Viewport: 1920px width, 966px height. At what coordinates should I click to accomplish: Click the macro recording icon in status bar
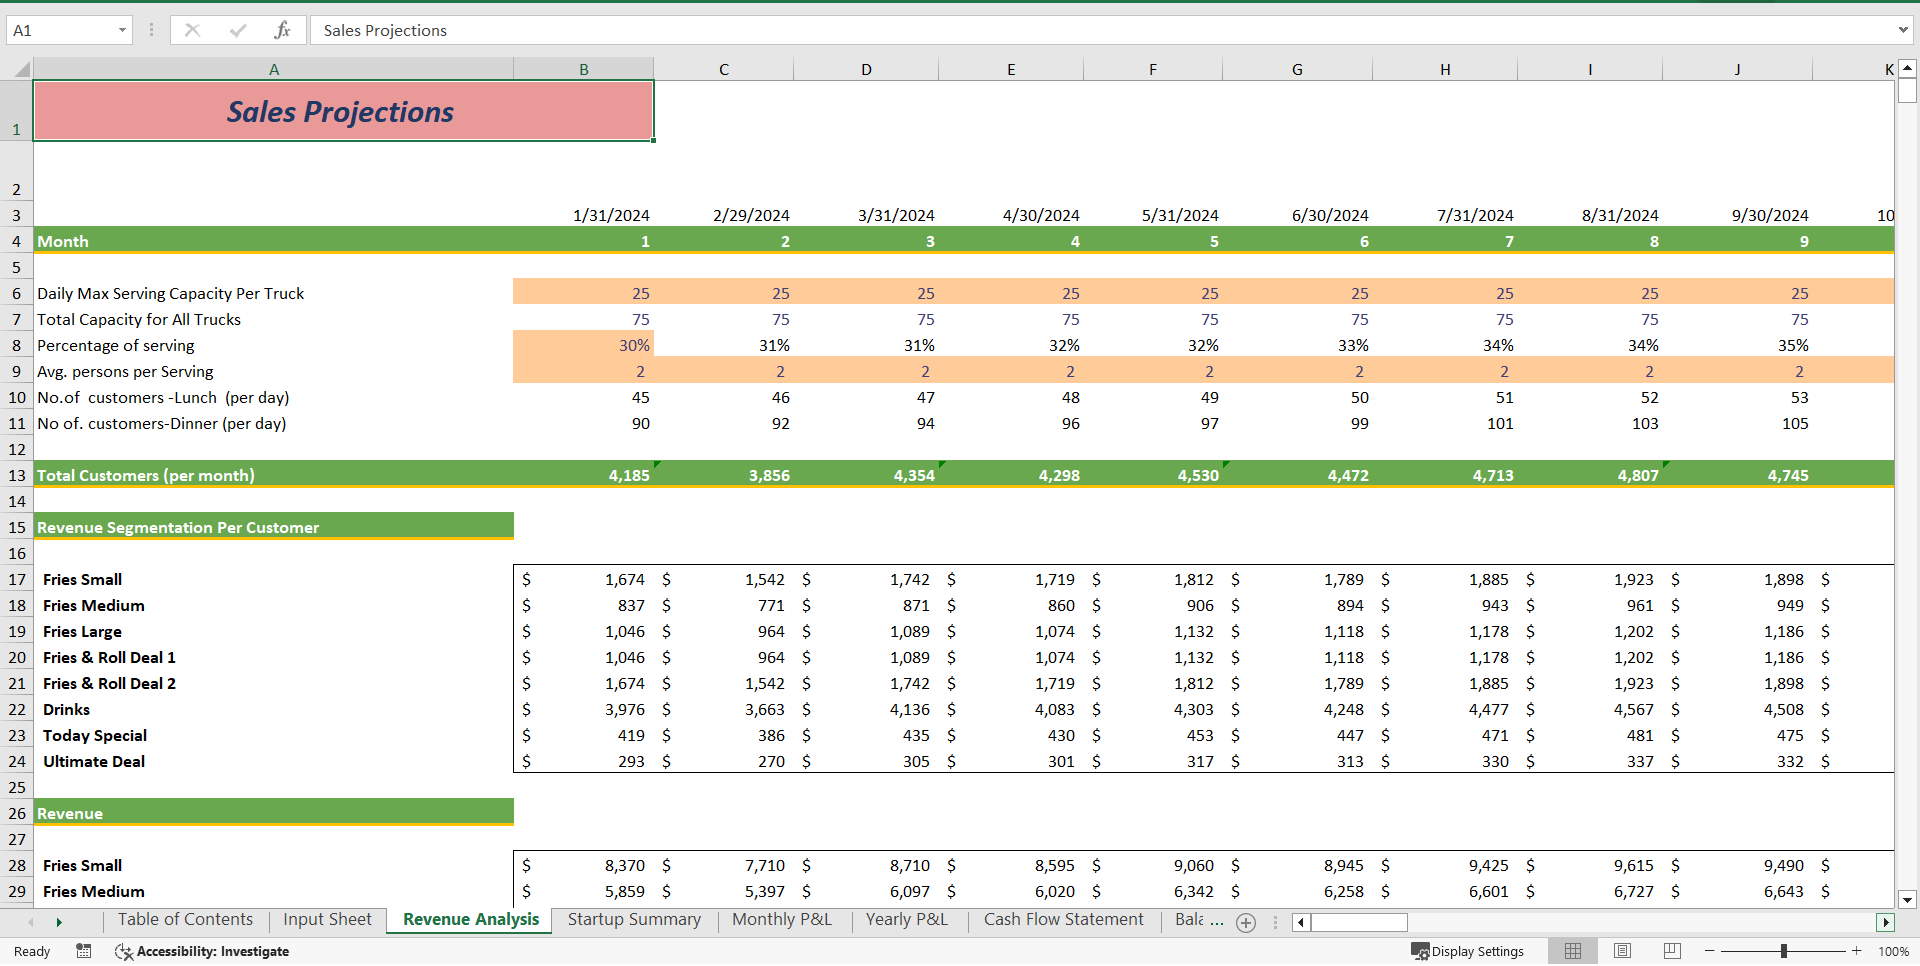click(84, 951)
